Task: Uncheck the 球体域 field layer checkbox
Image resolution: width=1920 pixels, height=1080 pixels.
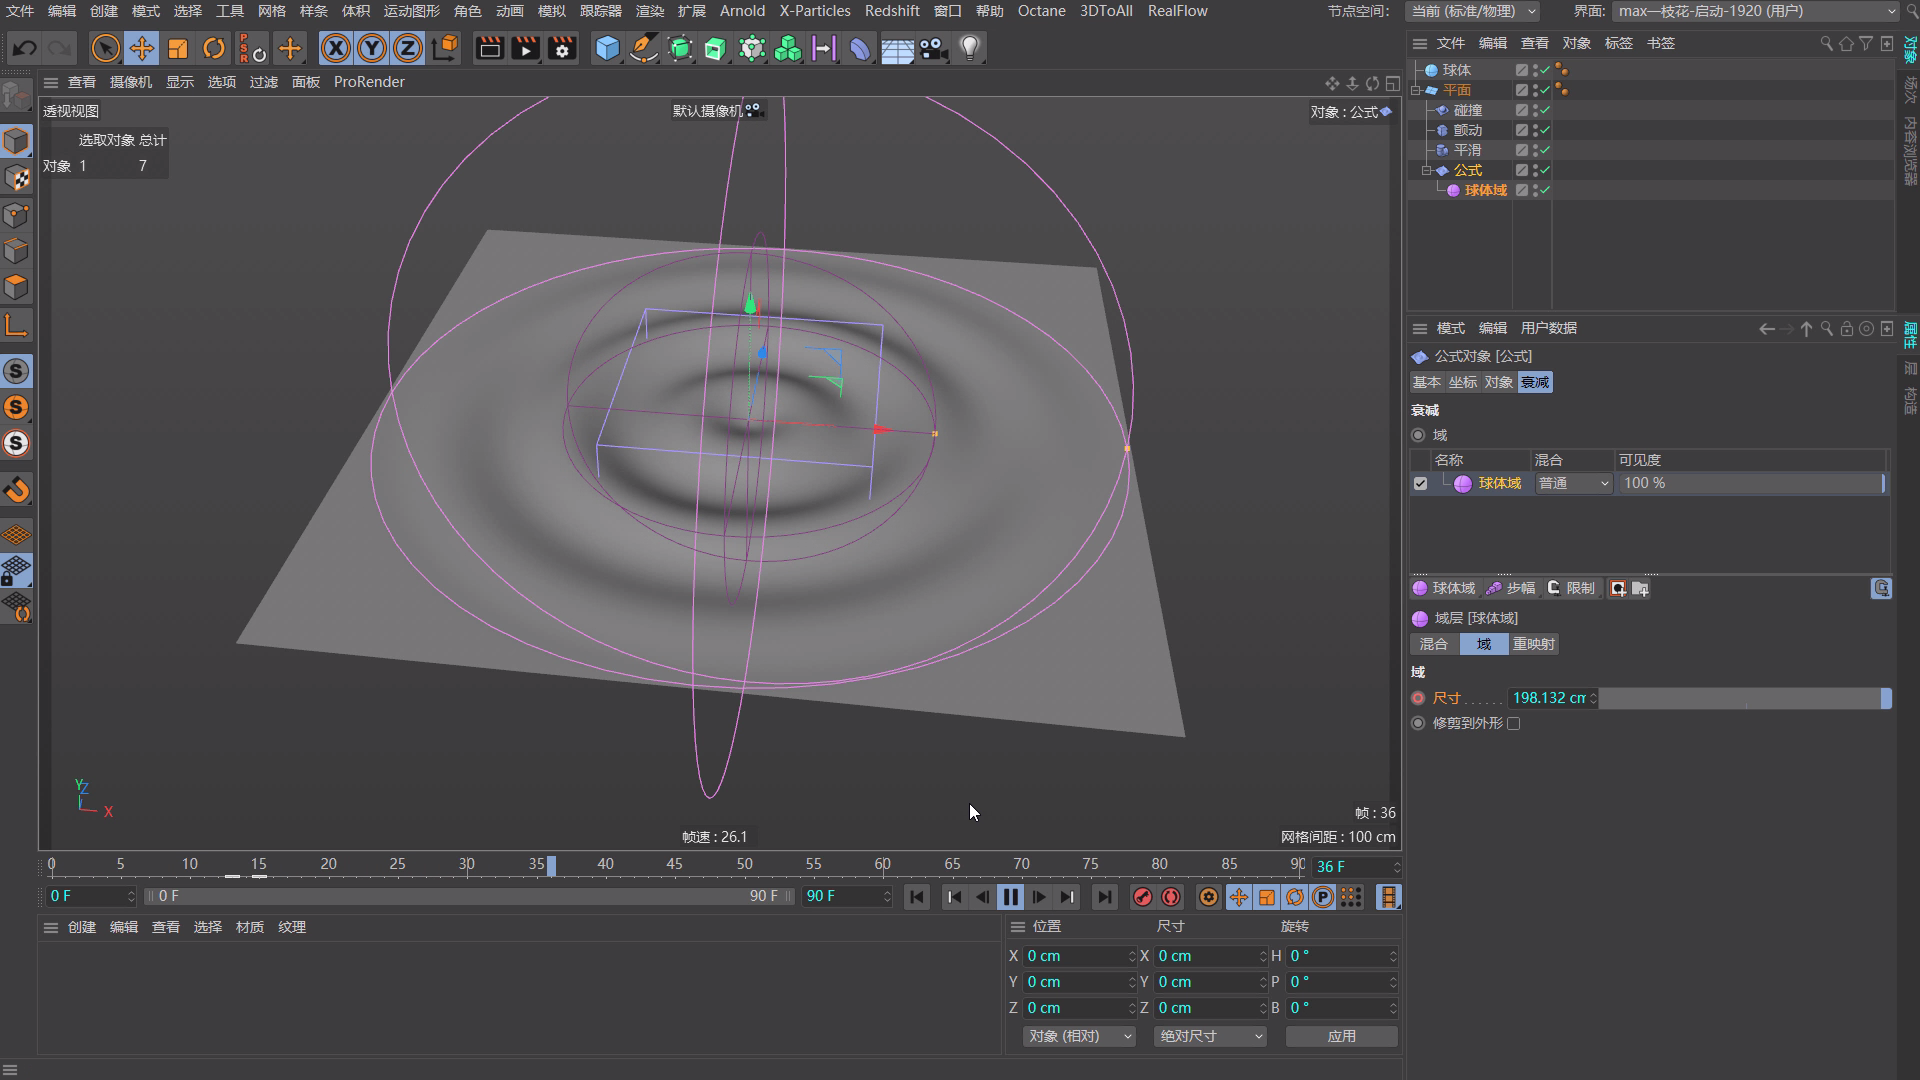Action: point(1420,483)
